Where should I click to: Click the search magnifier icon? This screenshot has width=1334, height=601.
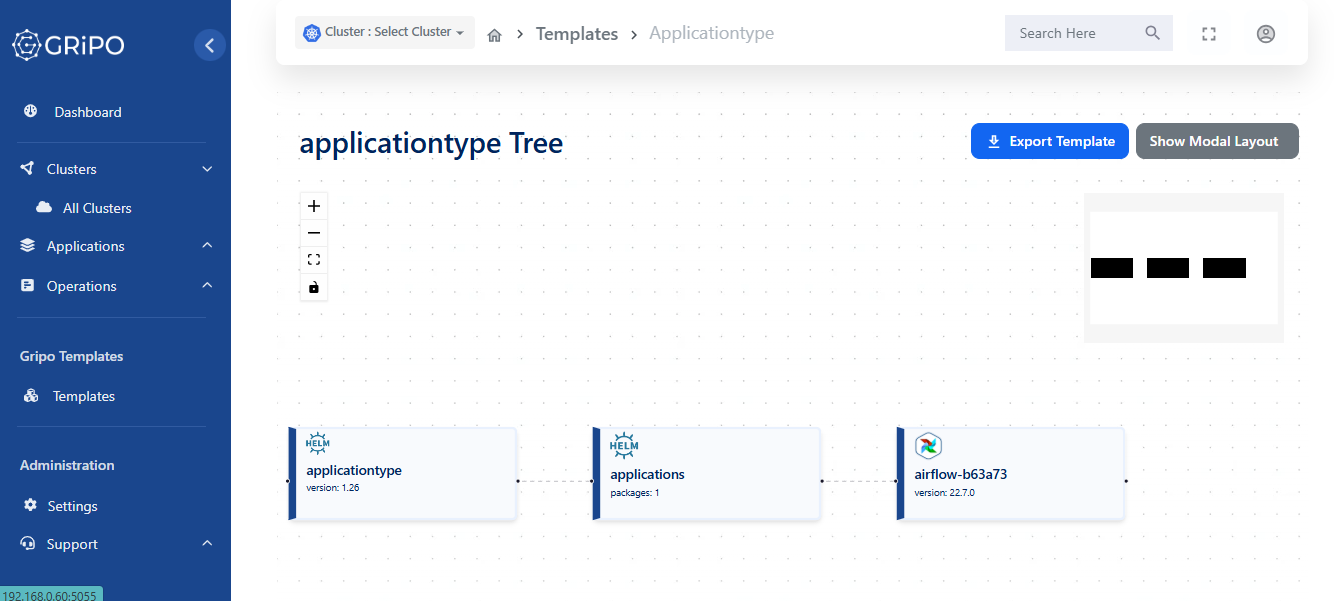click(x=1153, y=33)
